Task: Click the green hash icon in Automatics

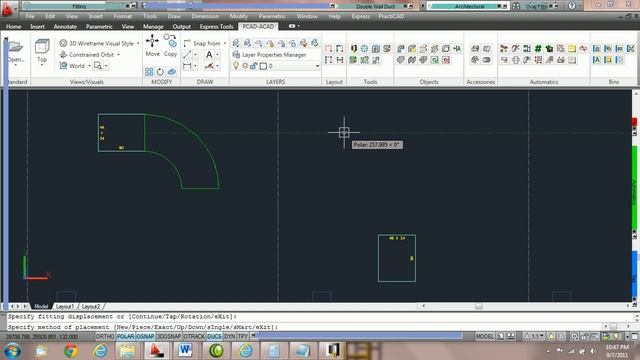Action: click(x=538, y=49)
